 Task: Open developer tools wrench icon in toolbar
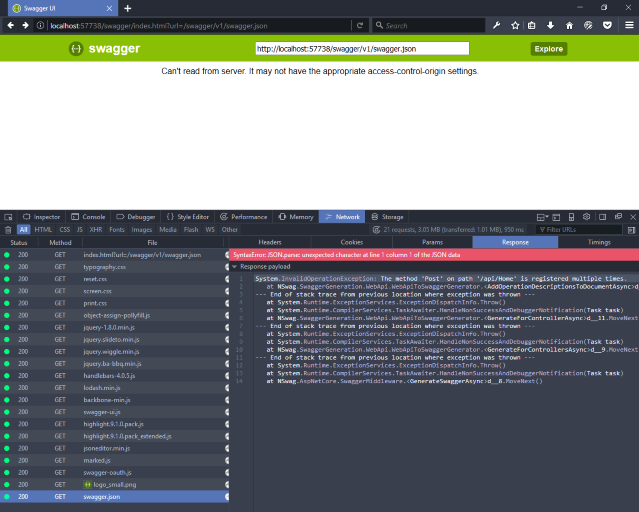496,25
